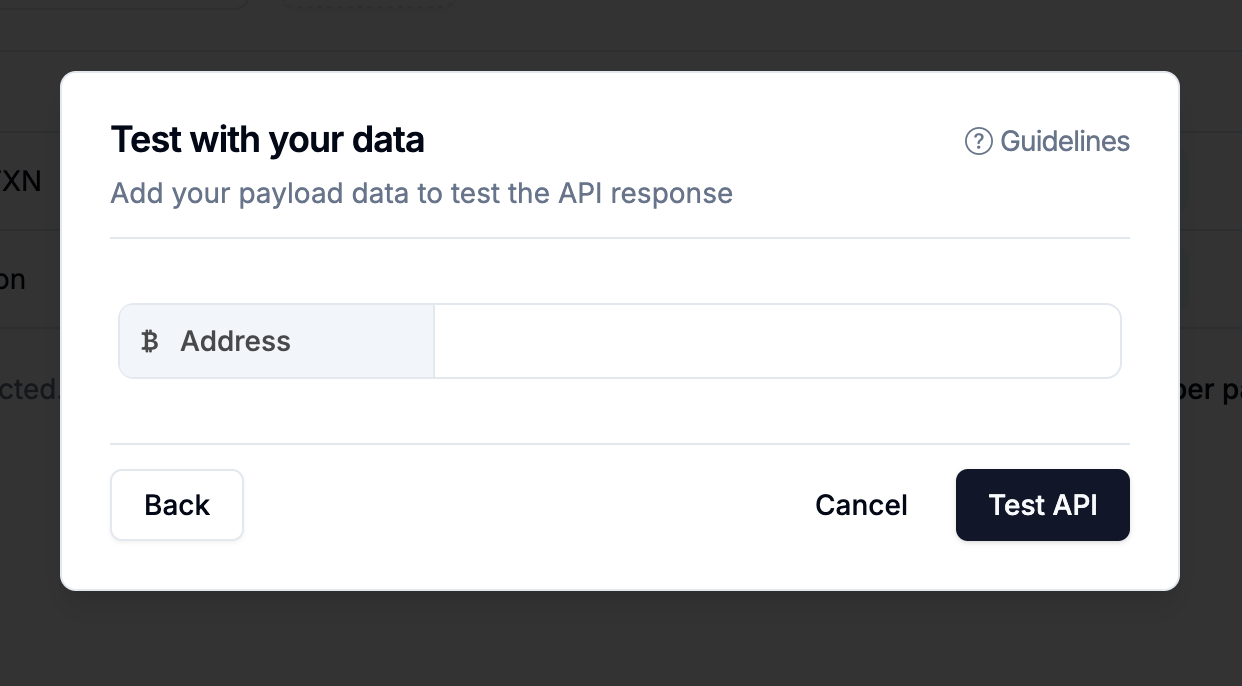This screenshot has height=686, width=1242.
Task: Click the partially hidden "XN" text behind dialog
Action: 22,182
